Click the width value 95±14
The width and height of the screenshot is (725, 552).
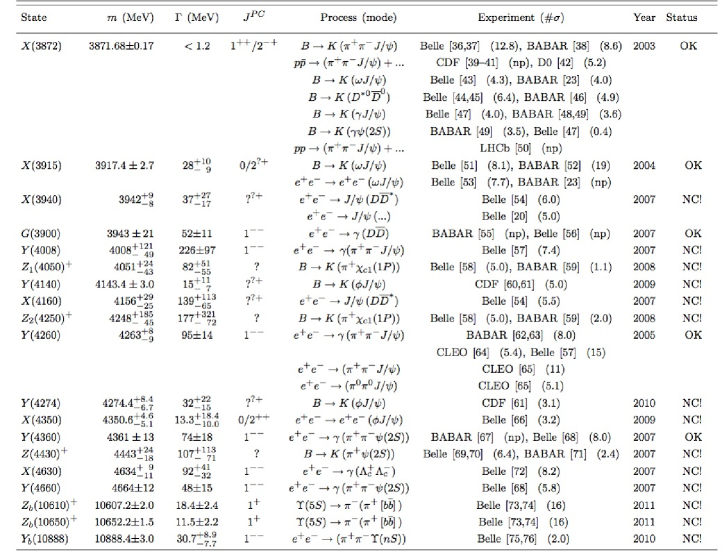[x=197, y=335]
